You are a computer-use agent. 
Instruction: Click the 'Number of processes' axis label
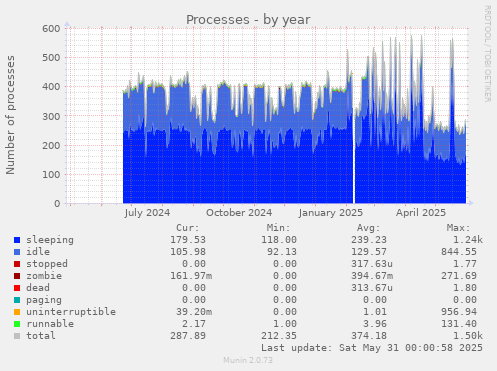[x=10, y=115]
